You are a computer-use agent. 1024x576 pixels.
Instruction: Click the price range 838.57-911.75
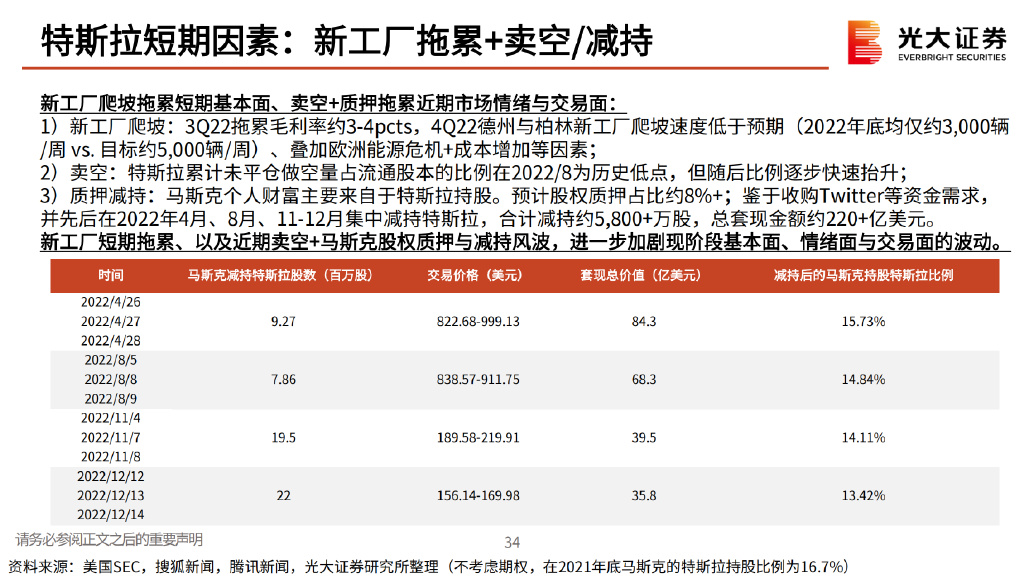click(x=478, y=379)
